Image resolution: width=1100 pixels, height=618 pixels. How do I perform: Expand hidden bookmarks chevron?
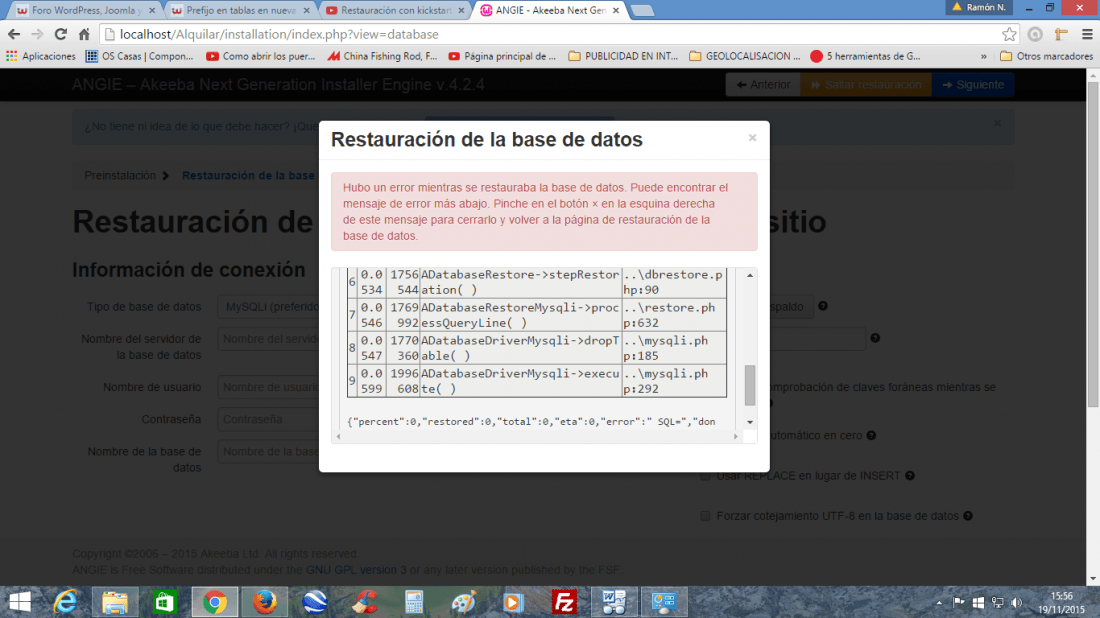tap(984, 56)
